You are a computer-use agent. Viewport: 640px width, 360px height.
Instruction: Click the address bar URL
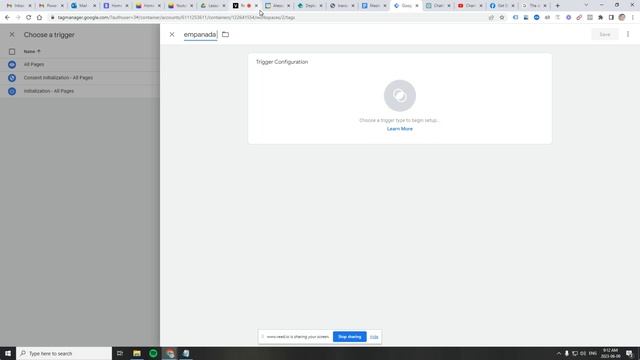[x=176, y=18]
